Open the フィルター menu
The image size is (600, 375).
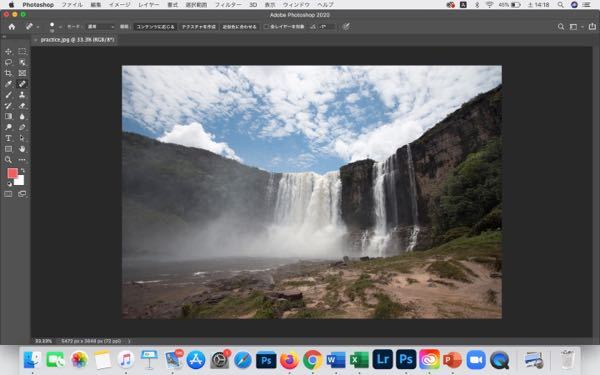[228, 5]
